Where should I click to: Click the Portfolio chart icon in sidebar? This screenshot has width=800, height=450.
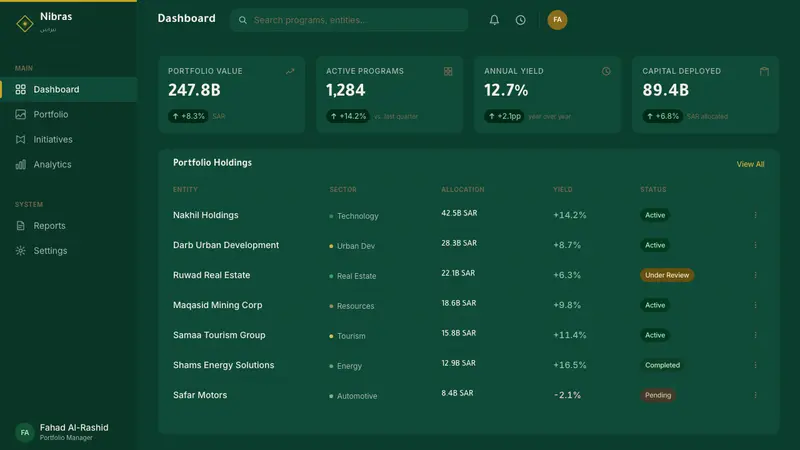[20, 114]
